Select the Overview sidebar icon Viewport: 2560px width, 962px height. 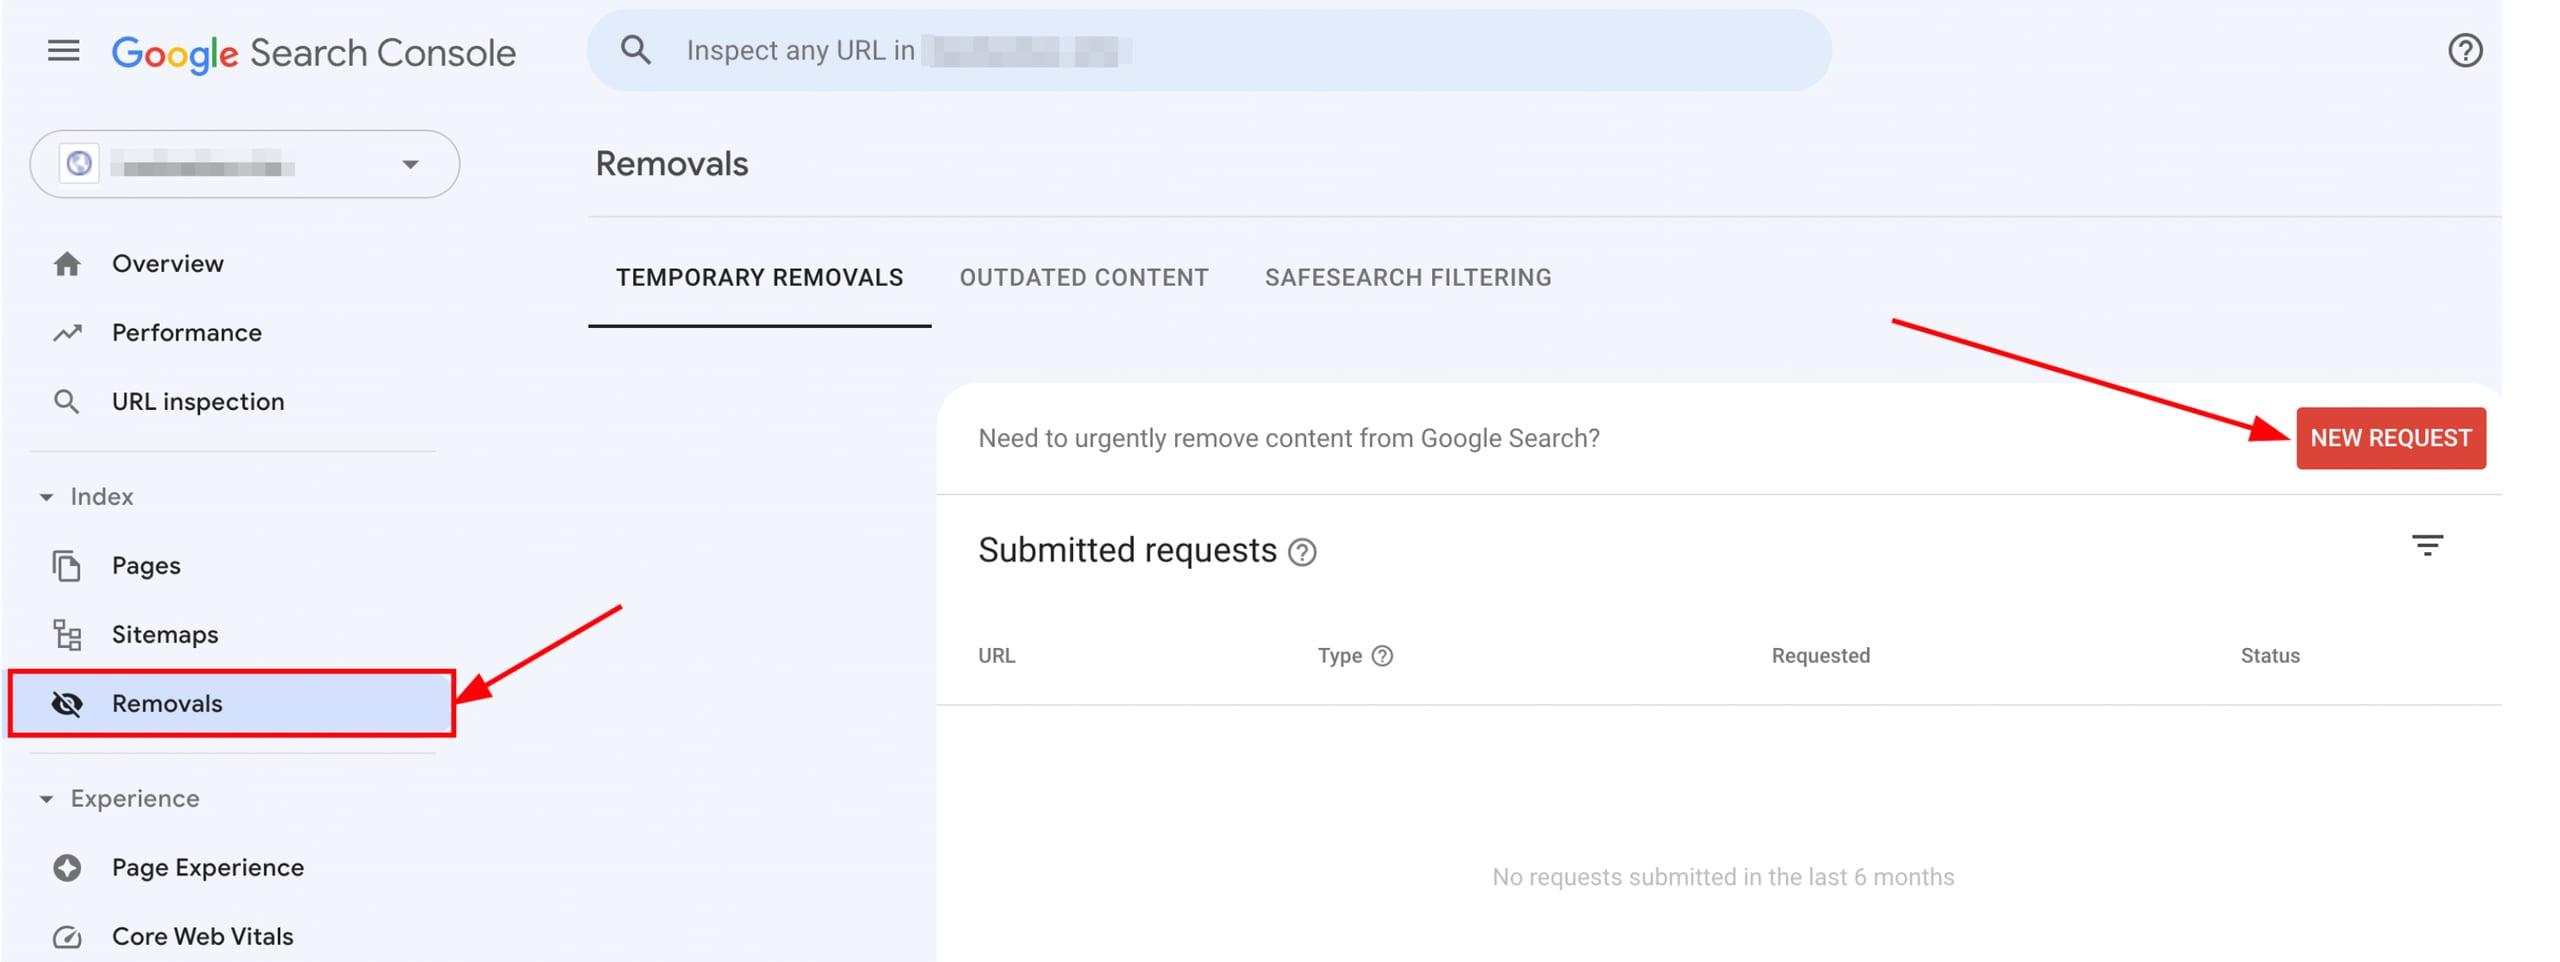click(67, 263)
